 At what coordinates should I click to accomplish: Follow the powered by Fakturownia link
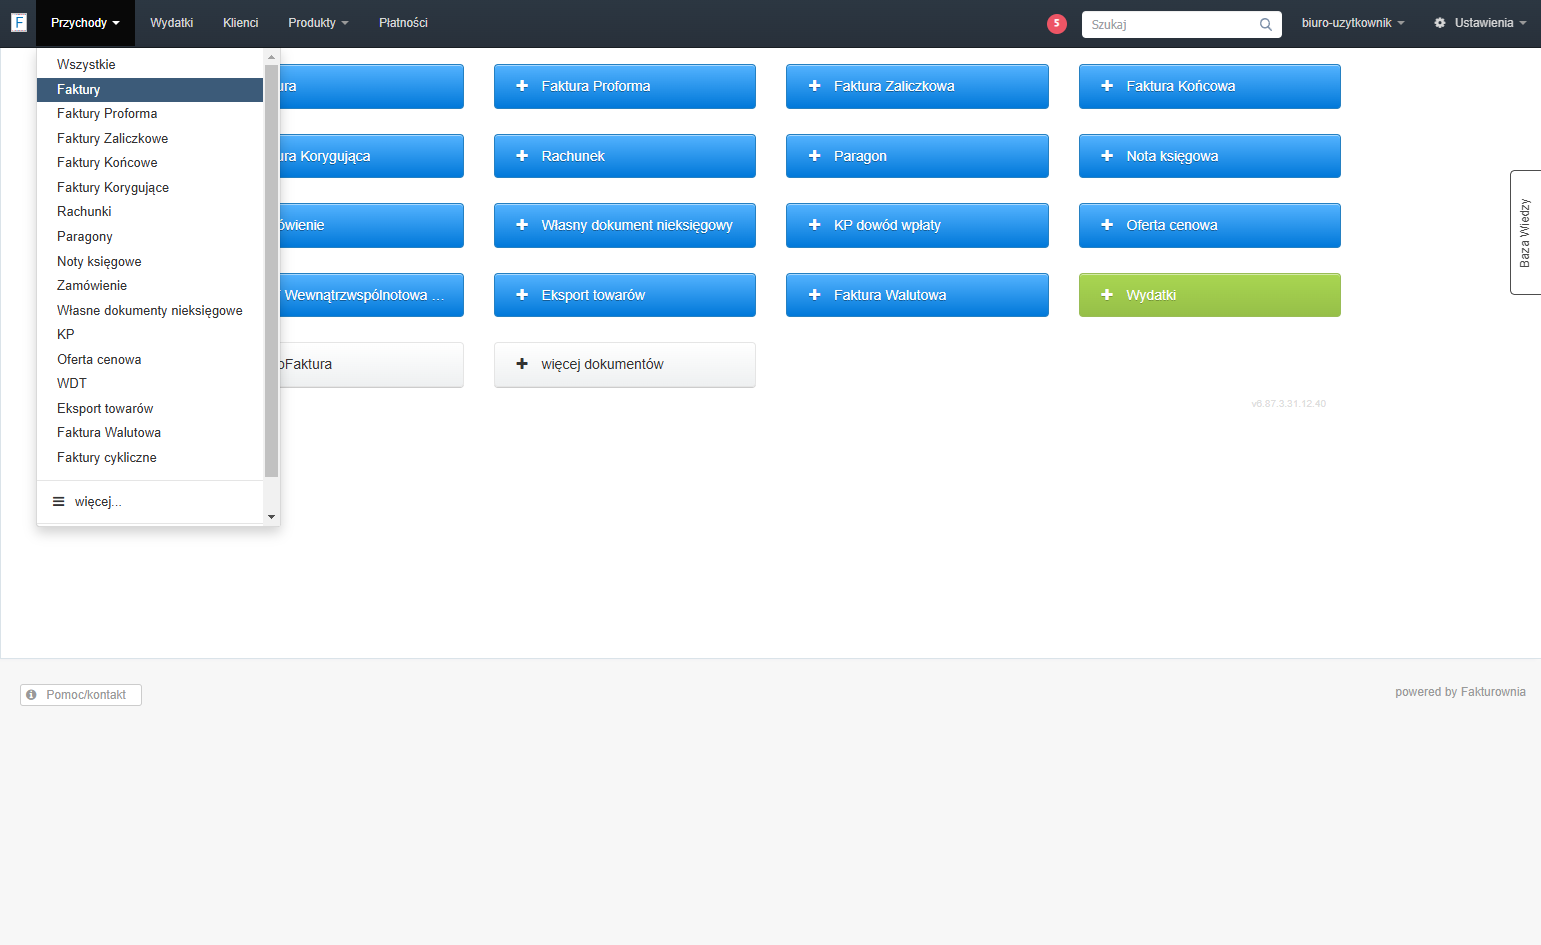(1460, 692)
